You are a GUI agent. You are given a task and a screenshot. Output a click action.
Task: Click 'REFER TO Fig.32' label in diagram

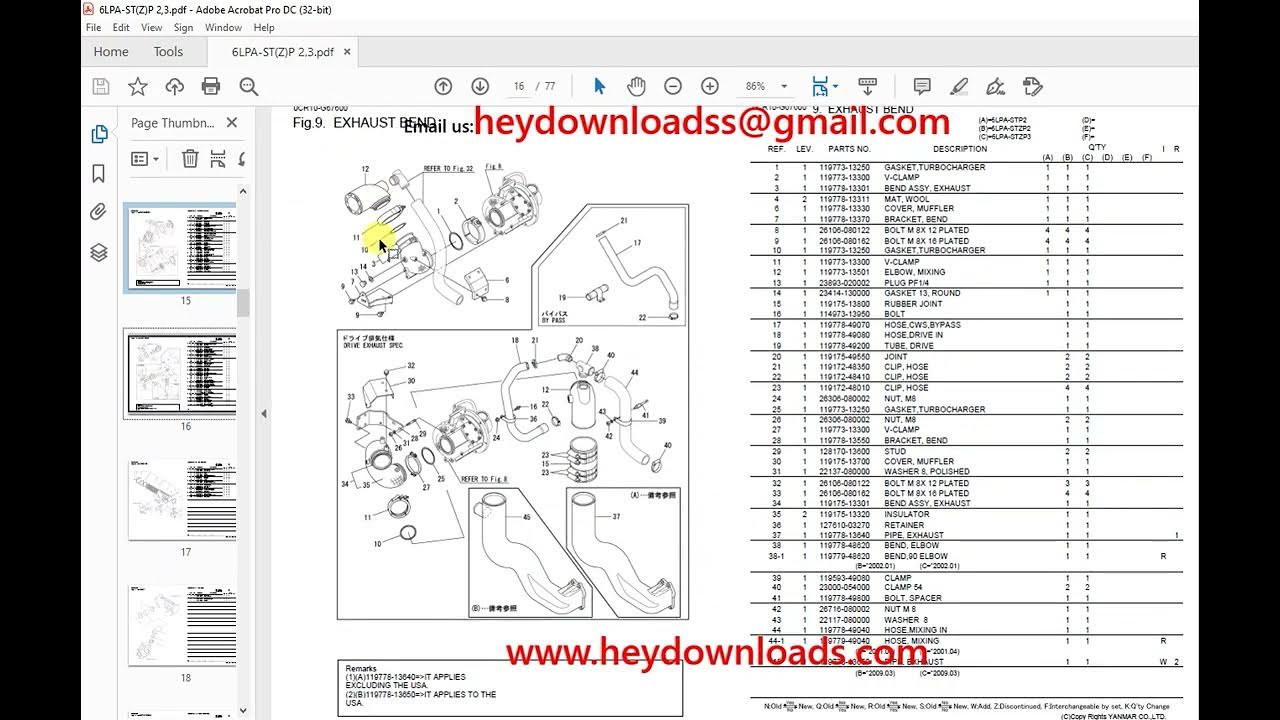coord(450,169)
